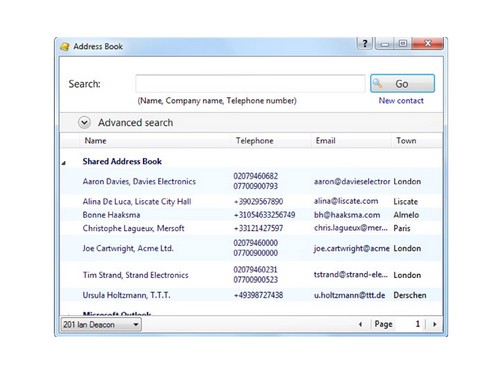
Task: Expand the Advanced search chevron
Action: (84, 122)
